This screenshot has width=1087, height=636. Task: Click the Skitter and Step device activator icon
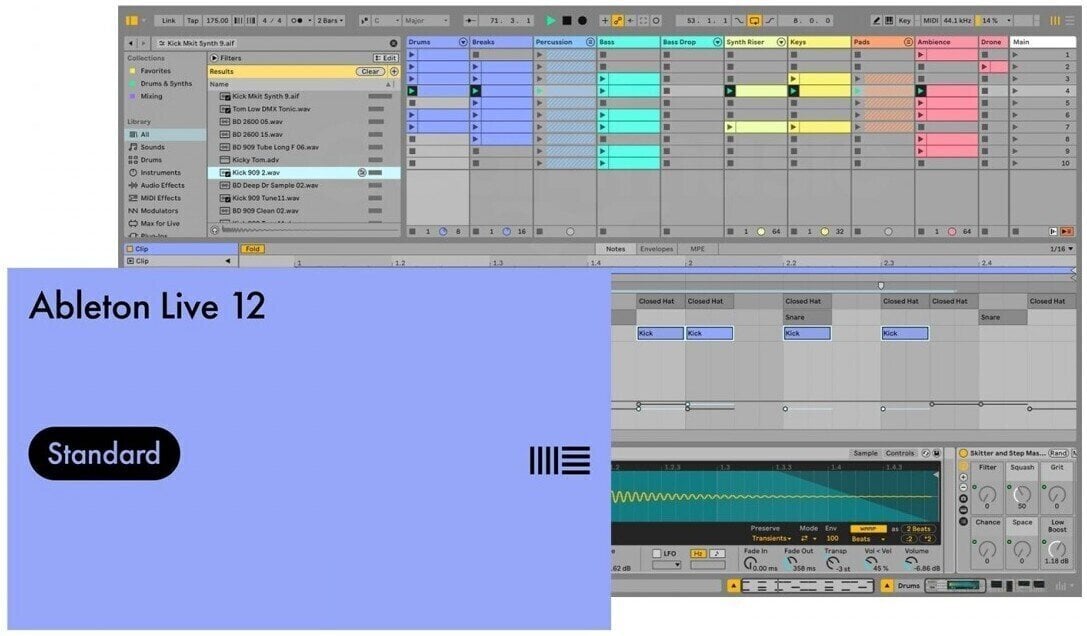tap(964, 453)
